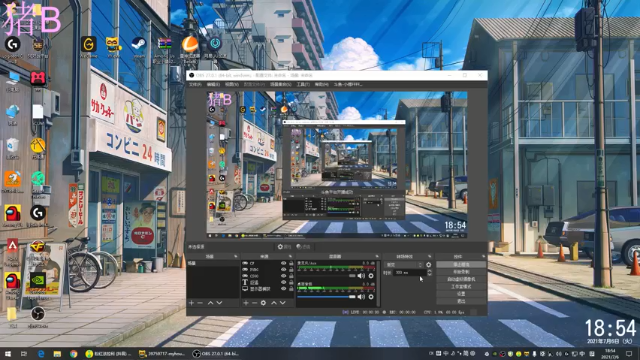Mute the desktop audio speaker icon
Viewport: 640px width, 360px height.
point(361,297)
